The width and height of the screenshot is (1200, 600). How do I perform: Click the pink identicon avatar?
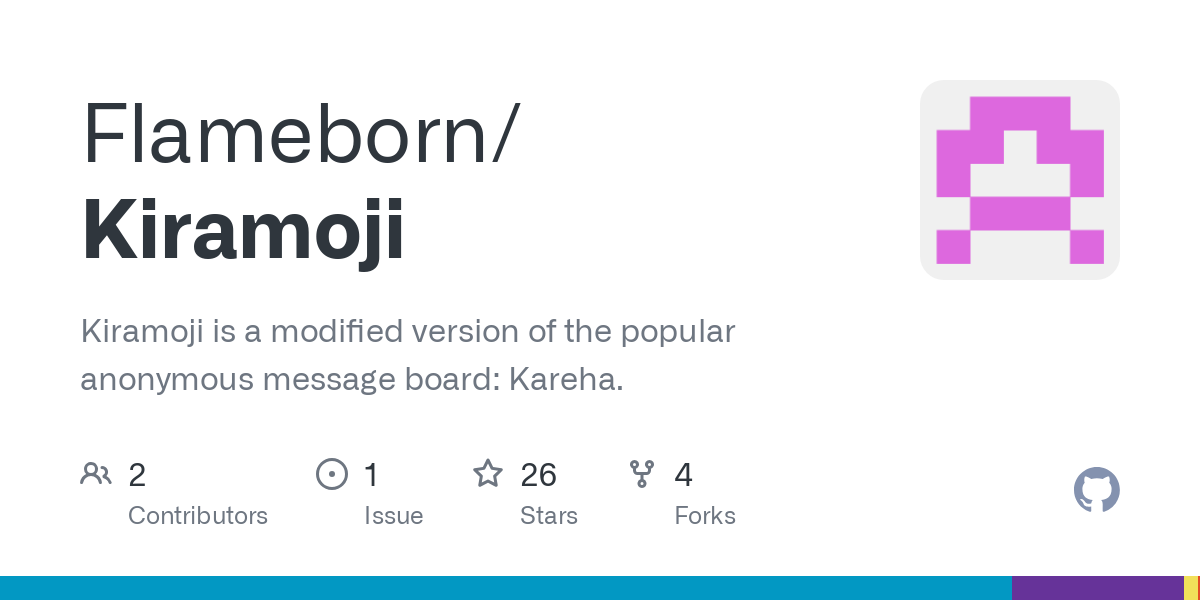tap(1019, 180)
